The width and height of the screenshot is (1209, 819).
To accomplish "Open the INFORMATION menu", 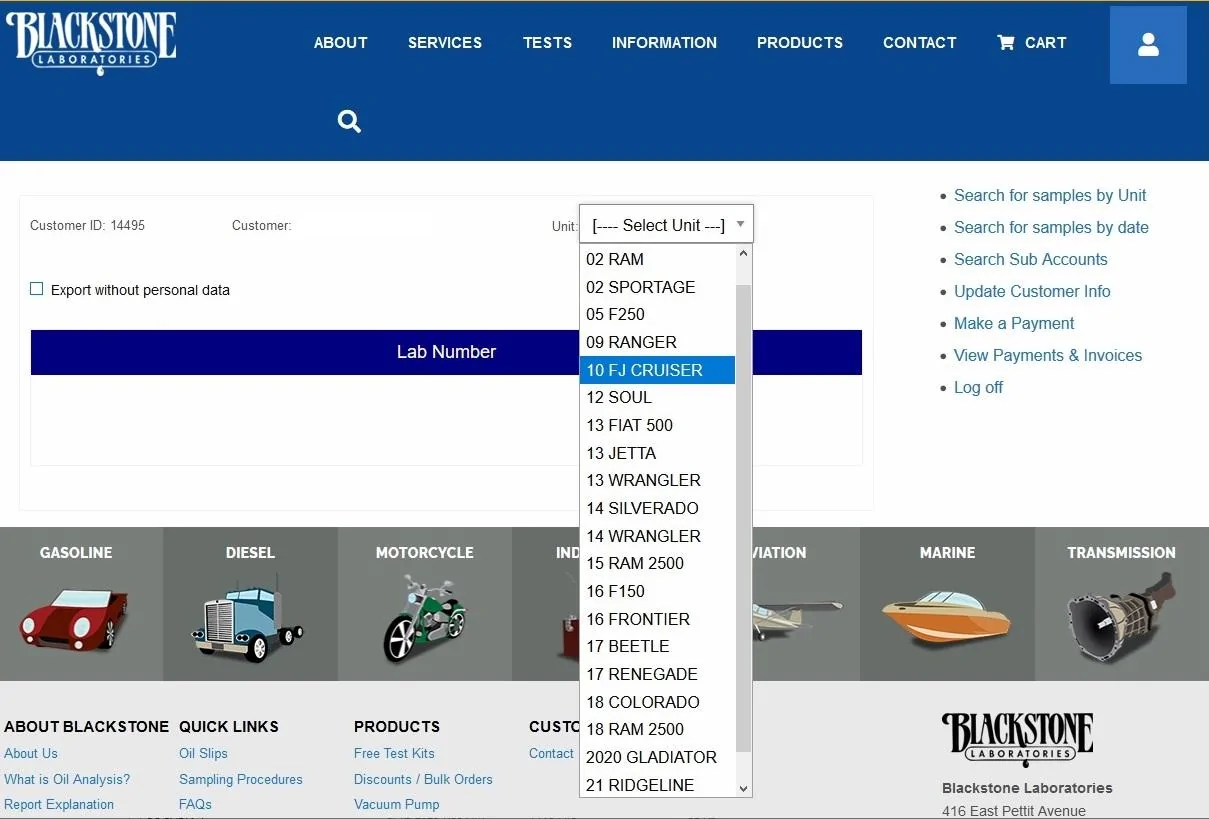I will click(664, 43).
